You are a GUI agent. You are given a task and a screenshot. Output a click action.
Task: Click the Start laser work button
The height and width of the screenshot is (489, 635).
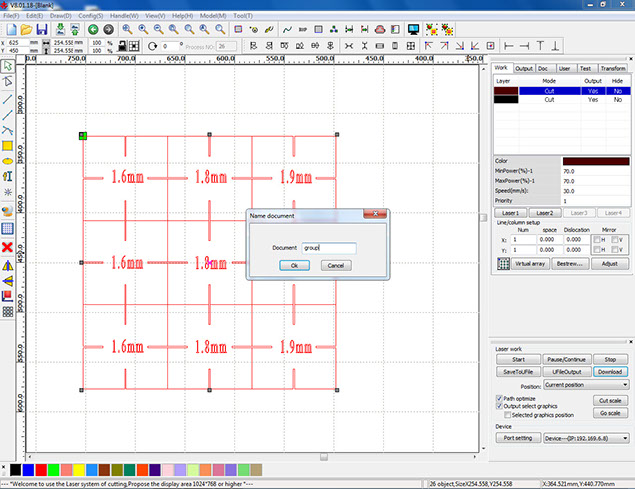(x=518, y=359)
